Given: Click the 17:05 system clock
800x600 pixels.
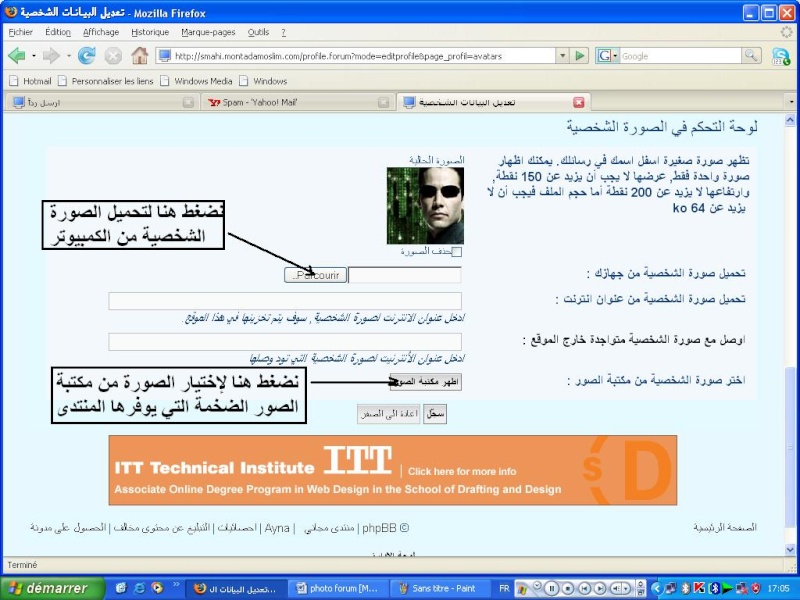Looking at the screenshot, I should pyautogui.click(x=779, y=588).
